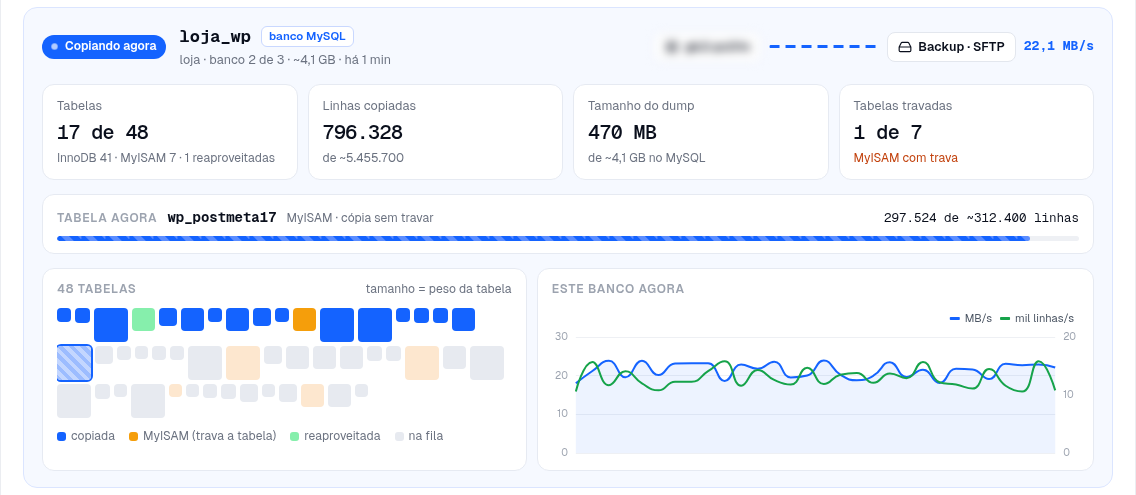Click the orange 'MyISAM (trava a tabela)' legend swatch
The height and width of the screenshot is (495, 1136).
(x=133, y=436)
